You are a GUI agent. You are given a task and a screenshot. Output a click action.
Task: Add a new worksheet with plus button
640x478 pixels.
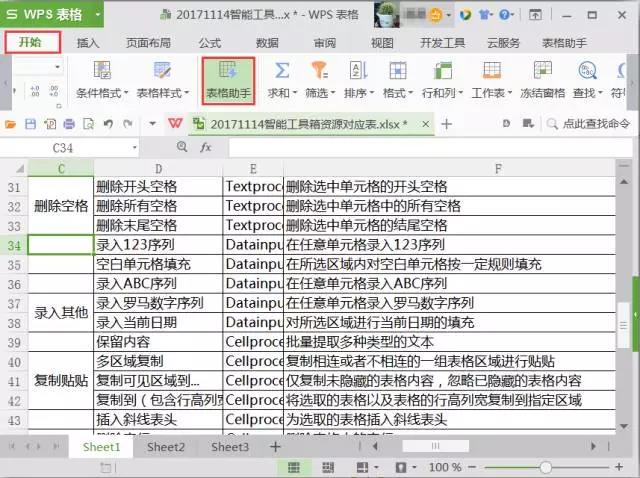point(276,447)
